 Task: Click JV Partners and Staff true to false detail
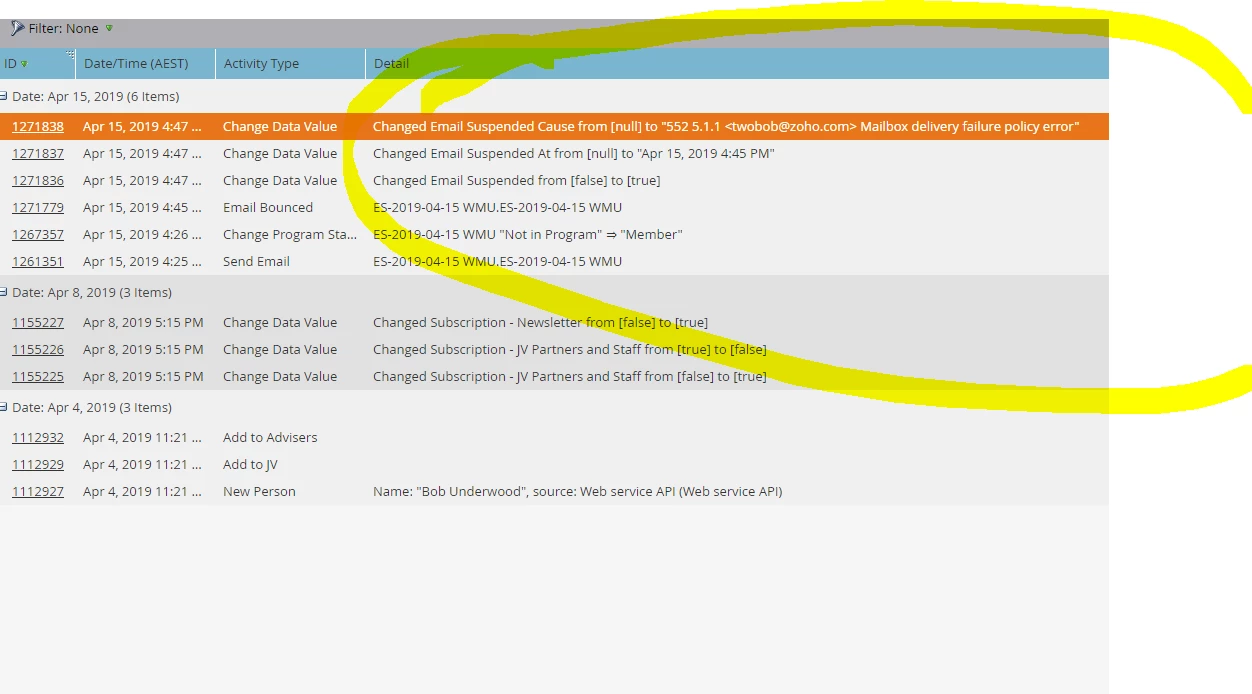[570, 350]
